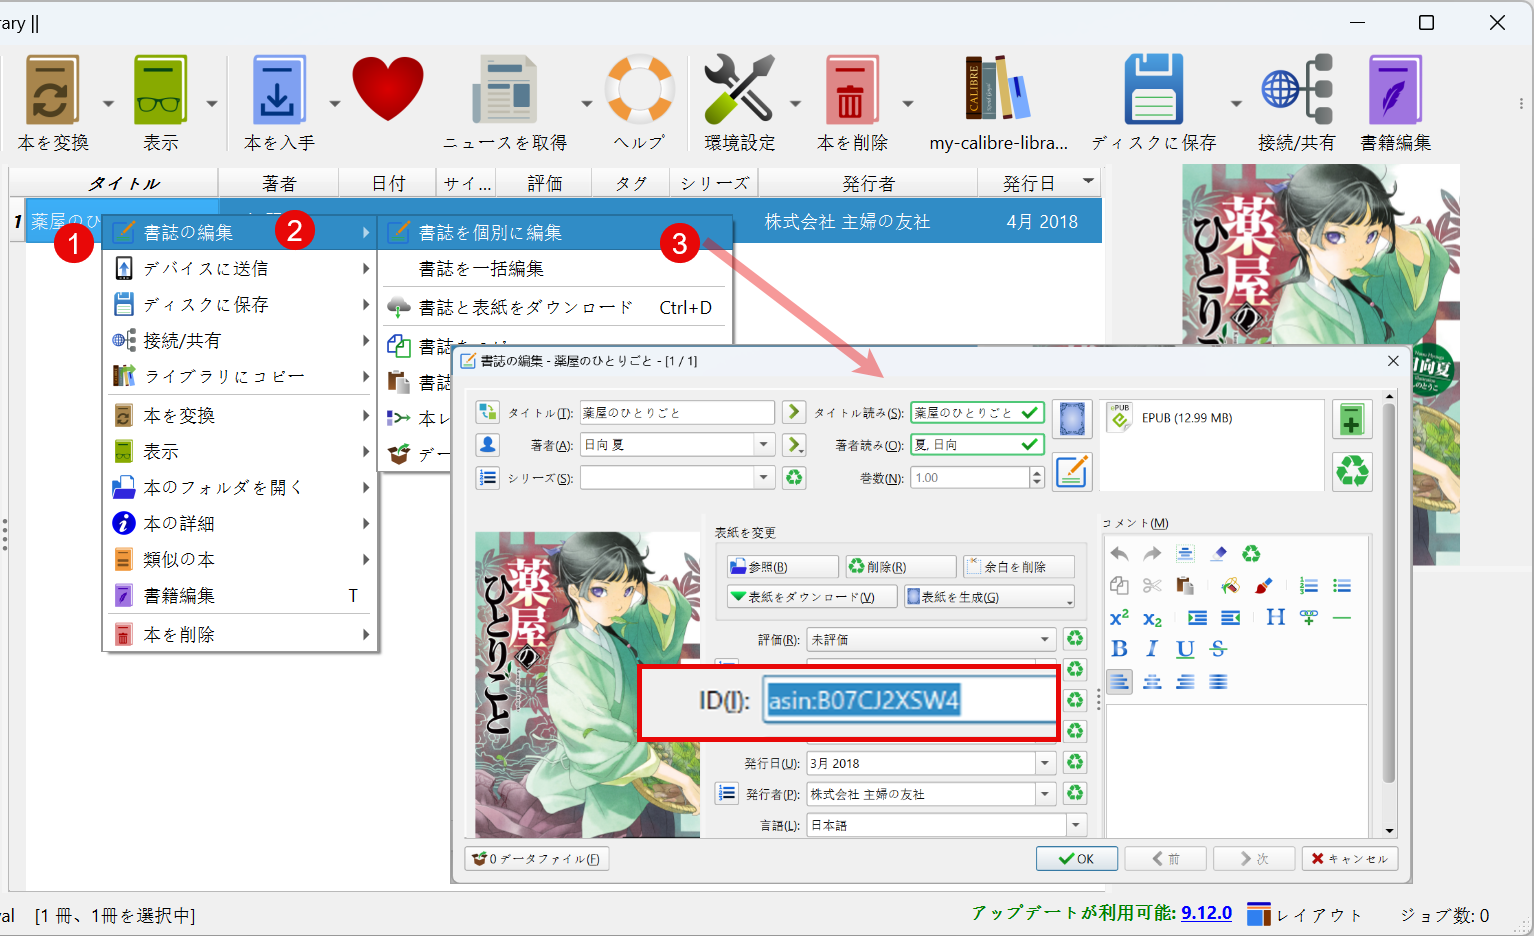Click insert link chain icon
The image size is (1534, 936).
[x=1308, y=617]
